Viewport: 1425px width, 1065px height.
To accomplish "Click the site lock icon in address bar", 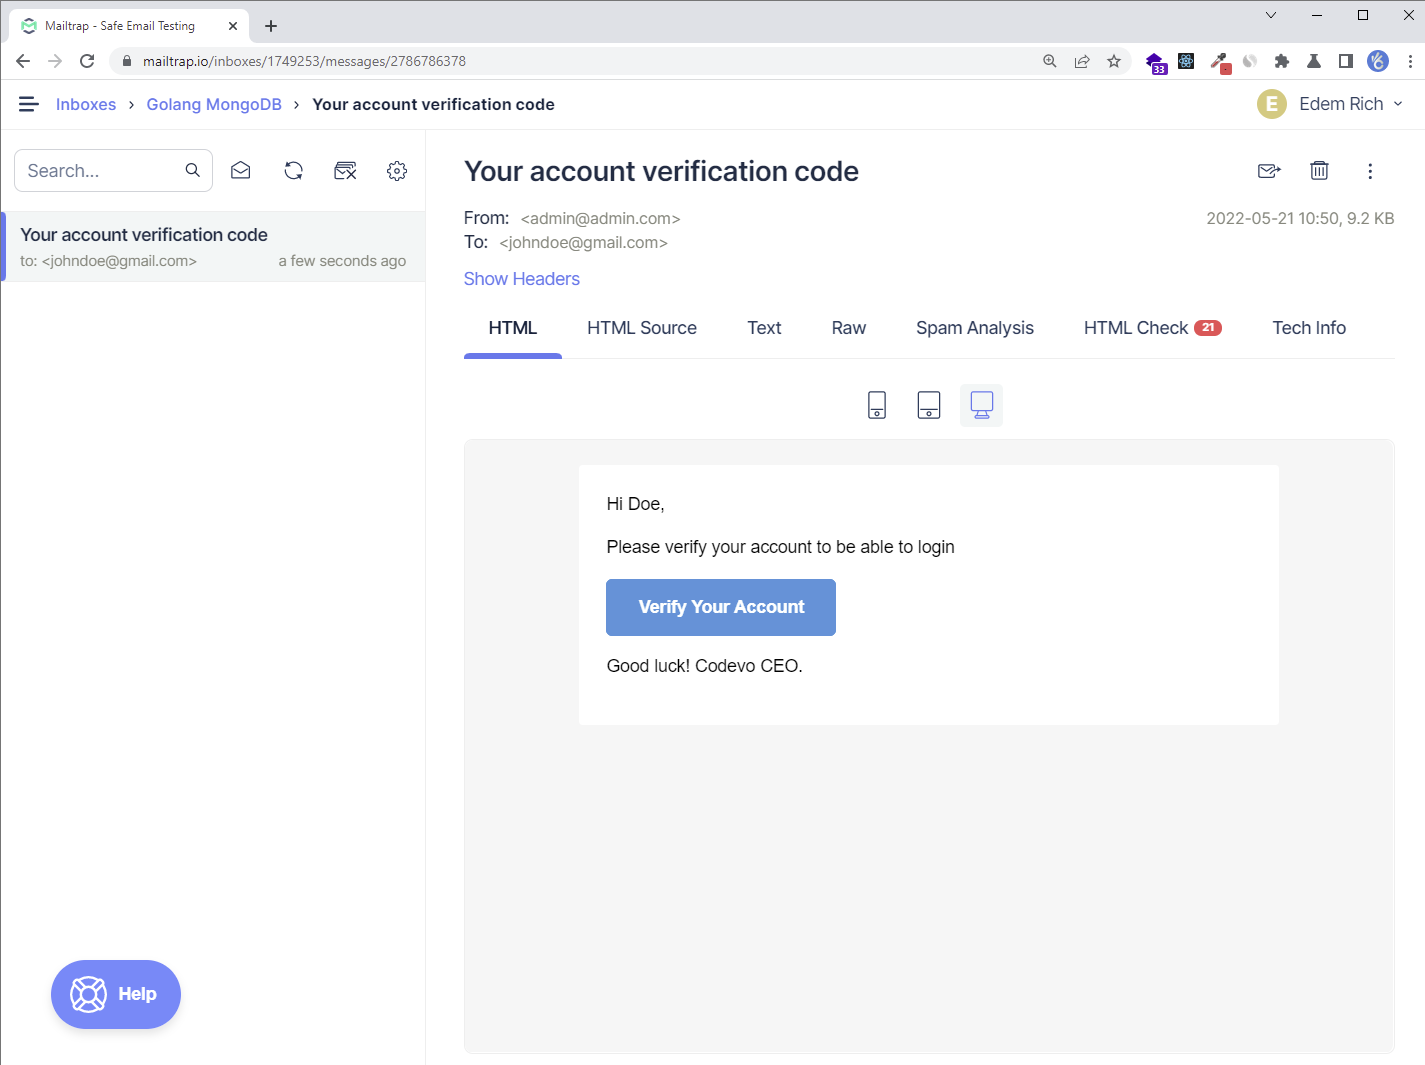I will pyautogui.click(x=127, y=61).
